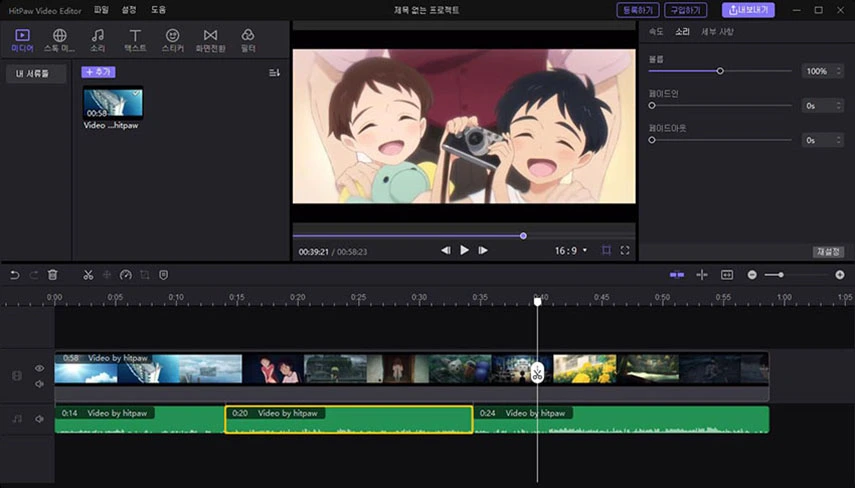Play the video preview
The width and height of the screenshot is (855, 488).
click(464, 250)
